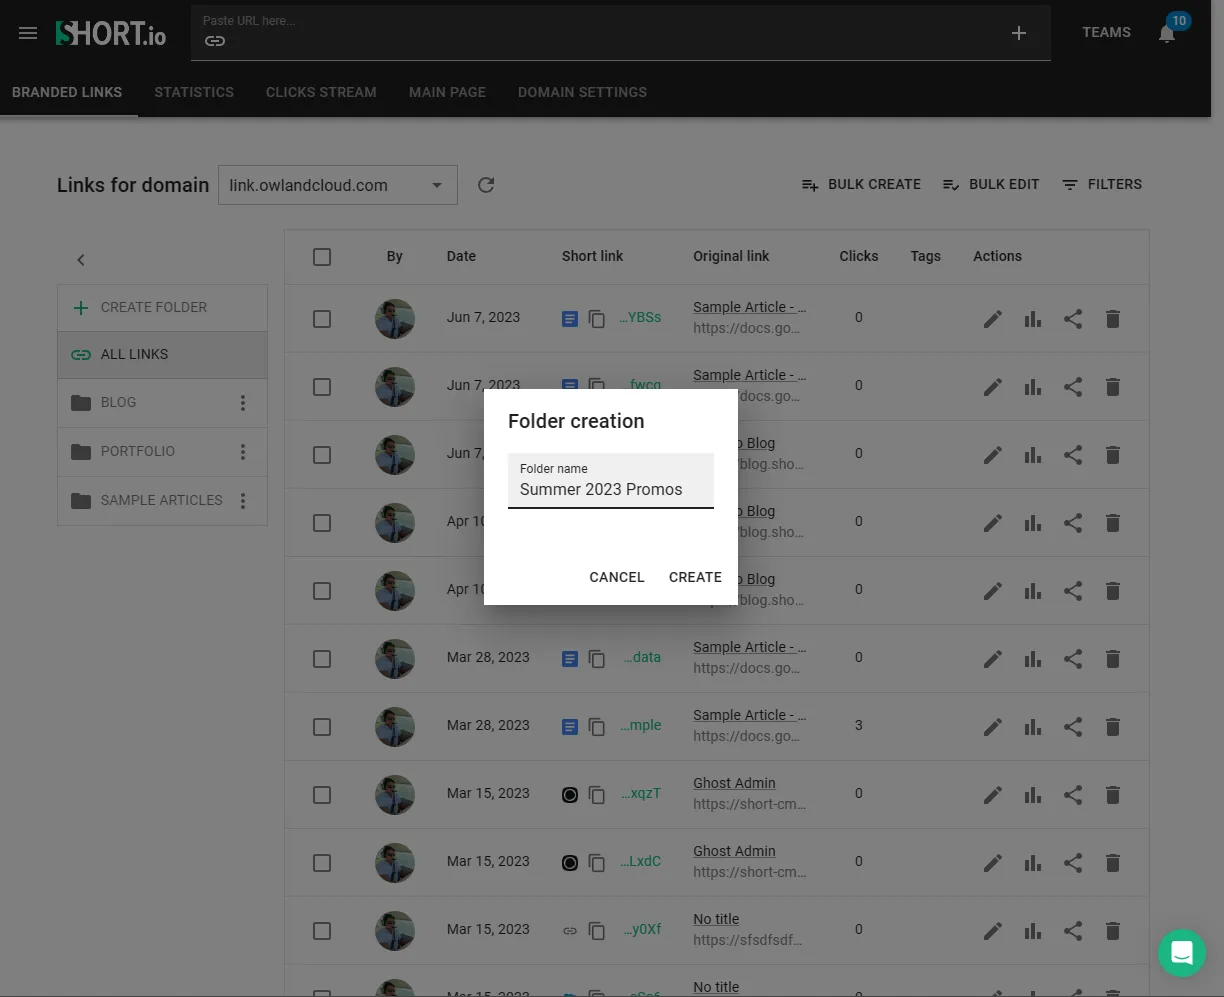Copy the ...YBSs short link
The image size is (1224, 997).
(597, 319)
